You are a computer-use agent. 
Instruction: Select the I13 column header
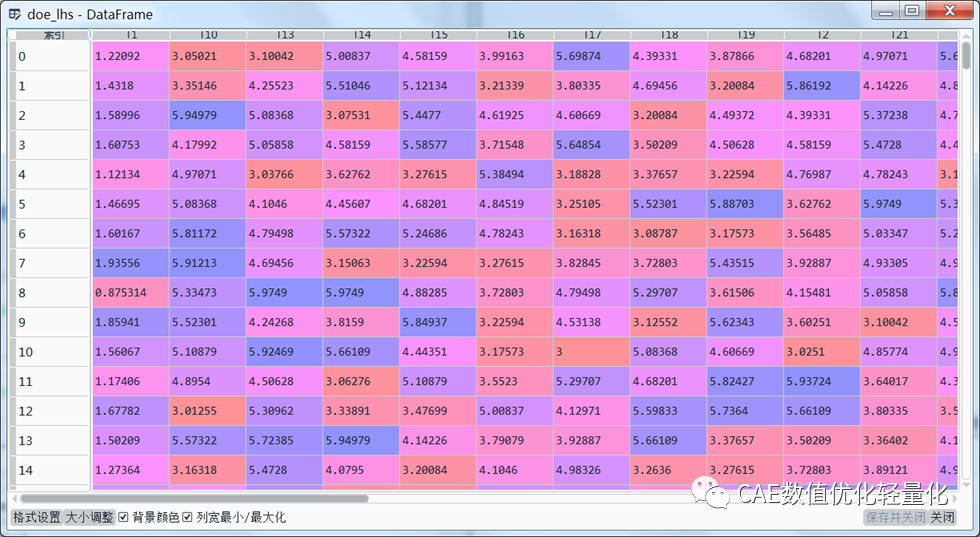point(285,35)
